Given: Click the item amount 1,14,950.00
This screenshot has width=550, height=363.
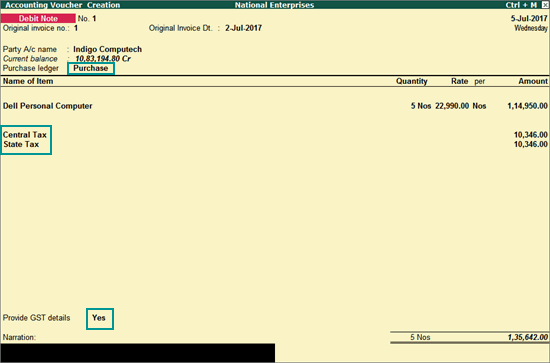Looking at the screenshot, I should [x=527, y=106].
